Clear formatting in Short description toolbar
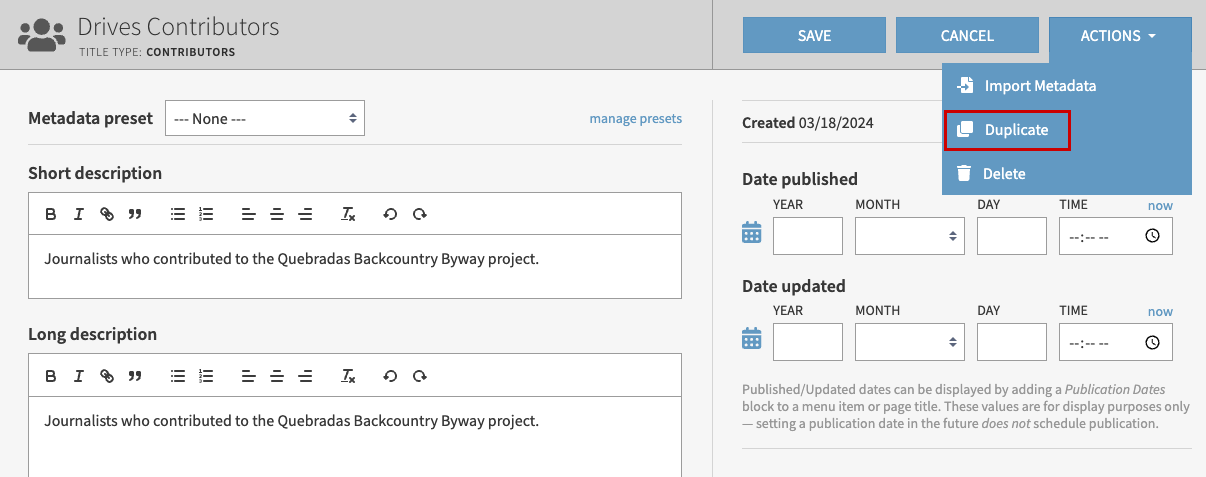The image size is (1206, 477). (x=348, y=214)
